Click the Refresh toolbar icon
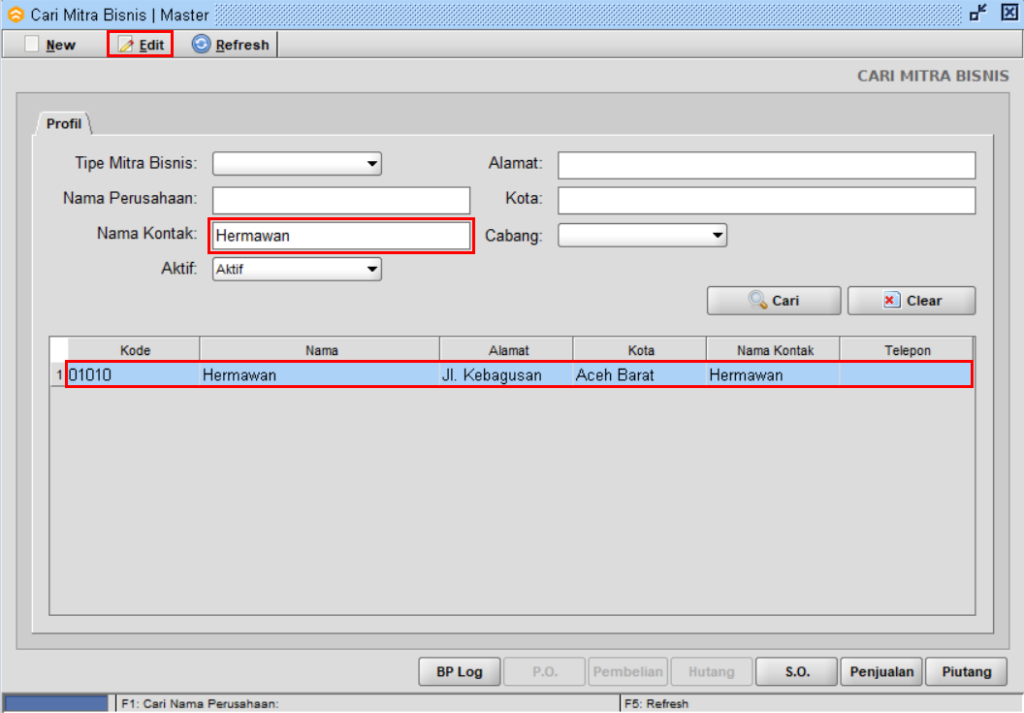This screenshot has width=1024, height=713. click(201, 45)
